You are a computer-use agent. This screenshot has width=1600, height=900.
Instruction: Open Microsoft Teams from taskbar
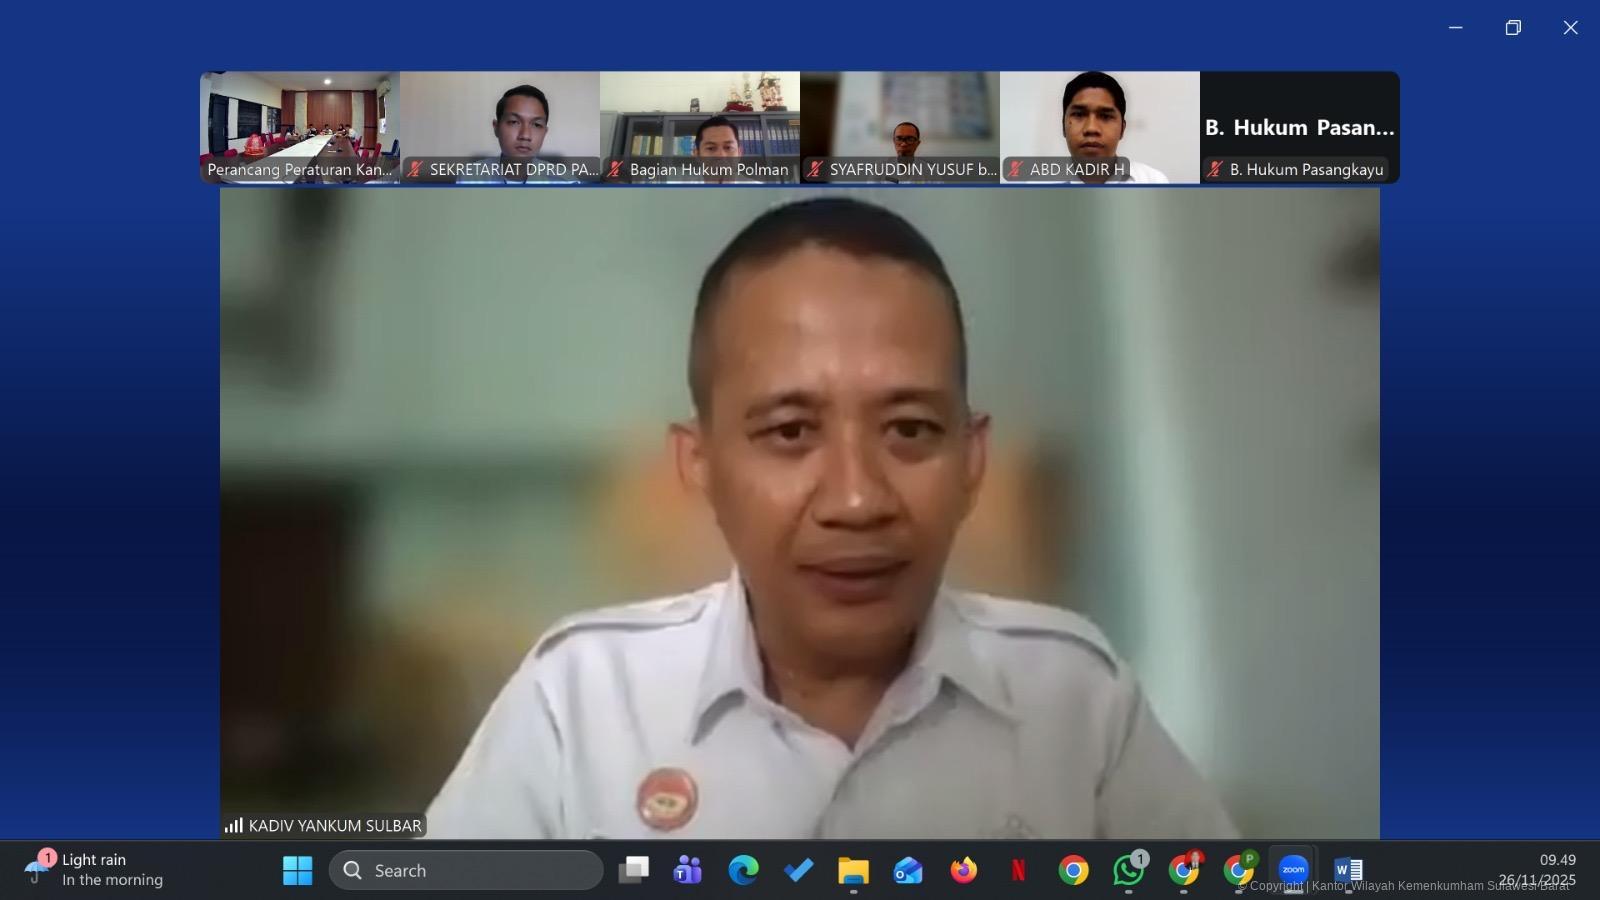(x=688, y=870)
